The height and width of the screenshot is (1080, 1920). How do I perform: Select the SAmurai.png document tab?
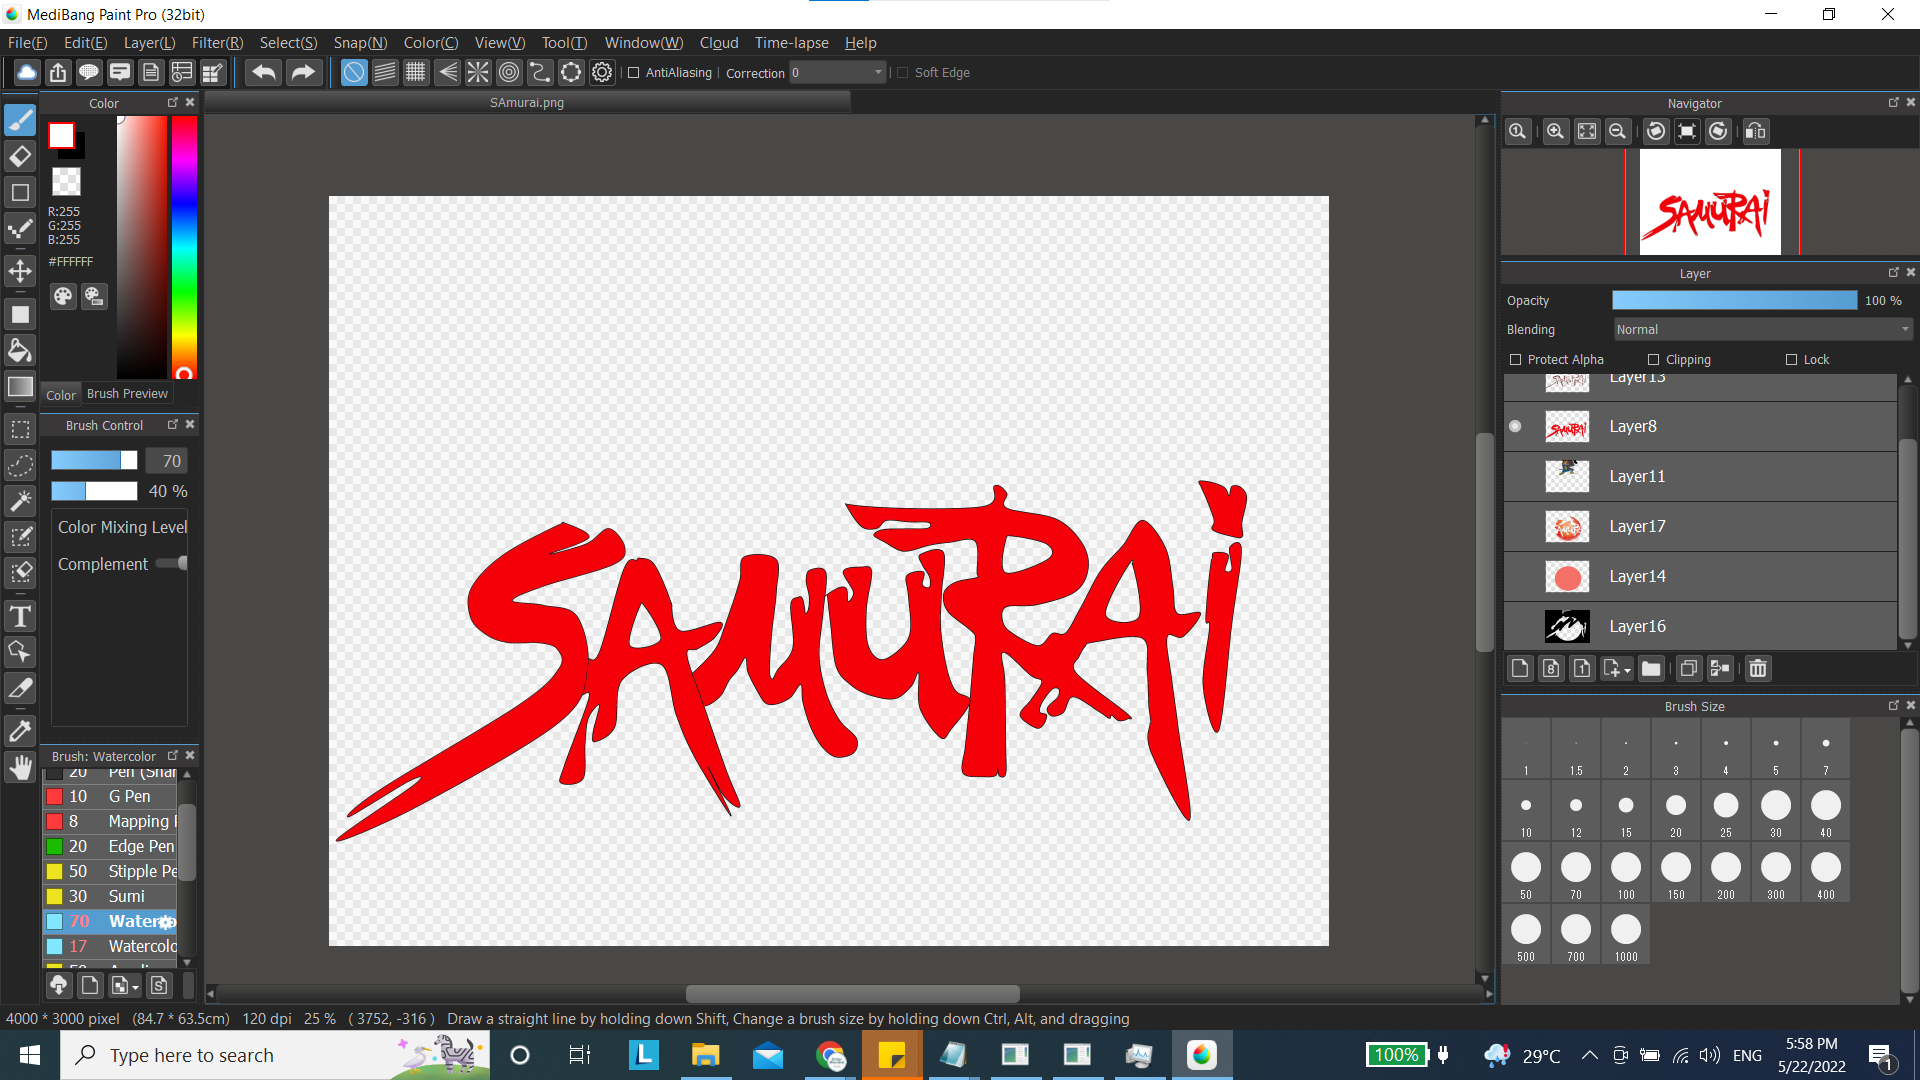coord(527,103)
